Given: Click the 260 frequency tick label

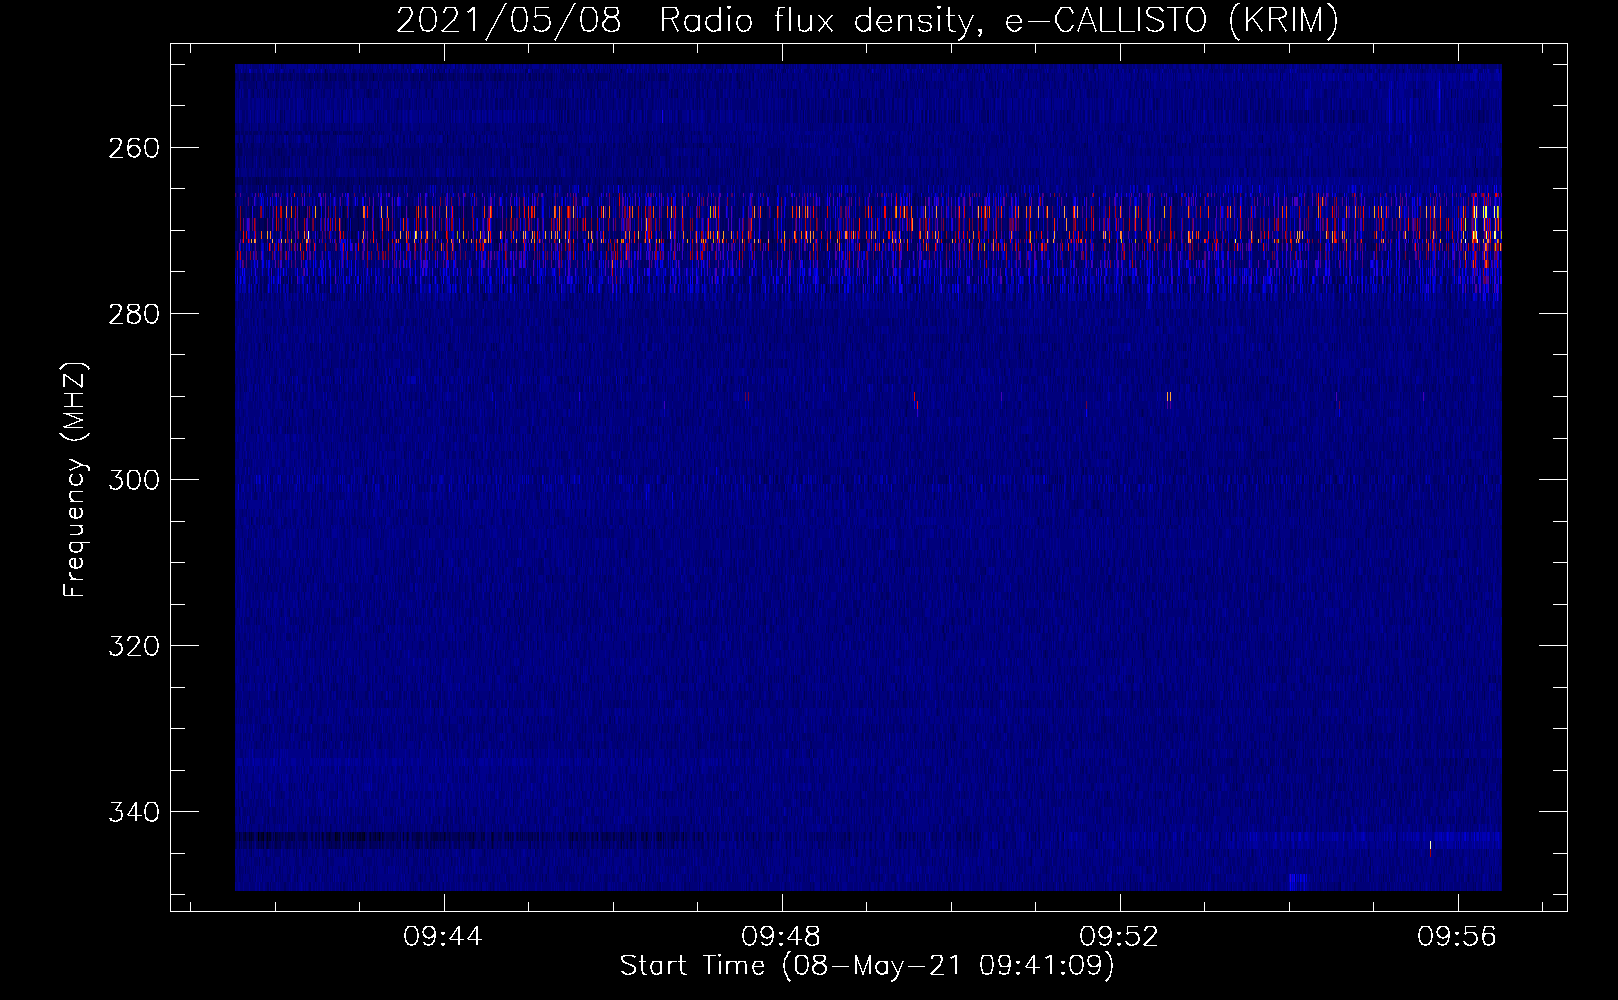Looking at the screenshot, I should tap(133, 148).
